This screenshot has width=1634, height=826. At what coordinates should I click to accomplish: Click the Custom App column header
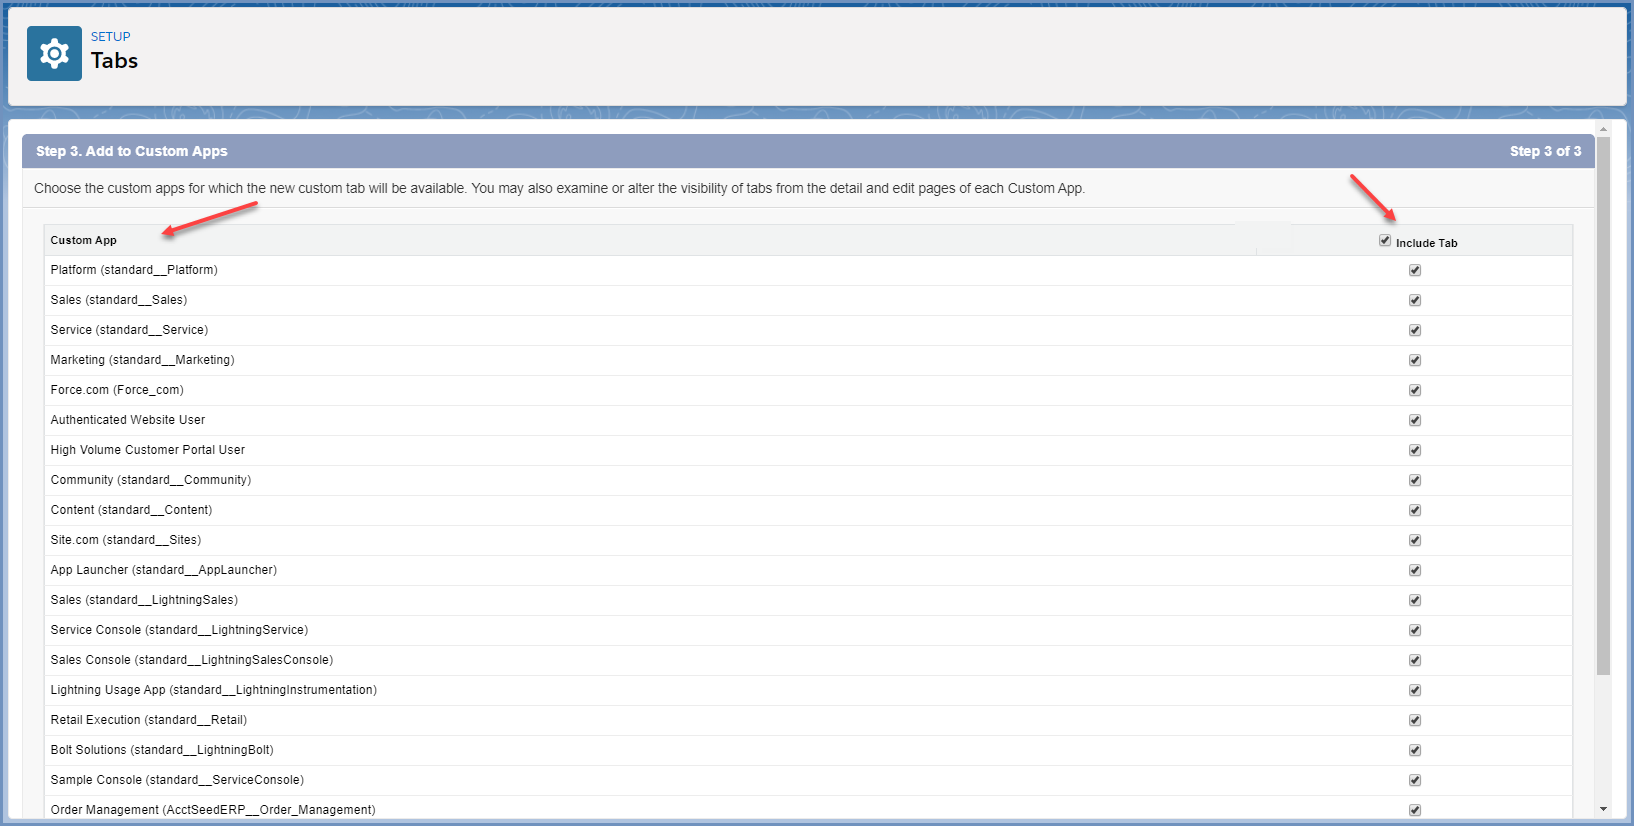click(84, 240)
